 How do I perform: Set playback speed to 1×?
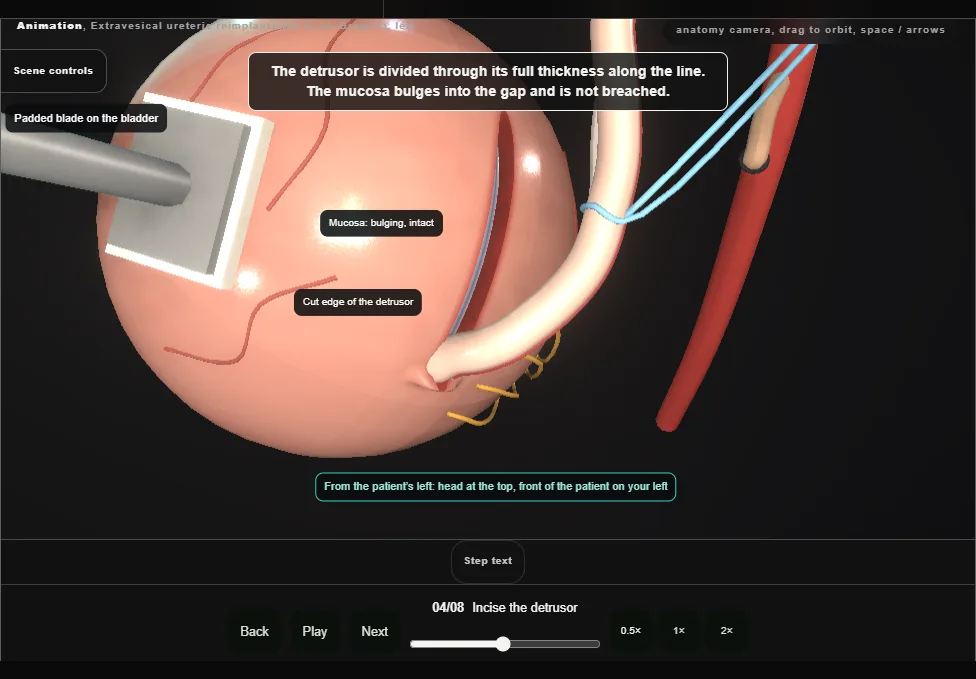679,630
